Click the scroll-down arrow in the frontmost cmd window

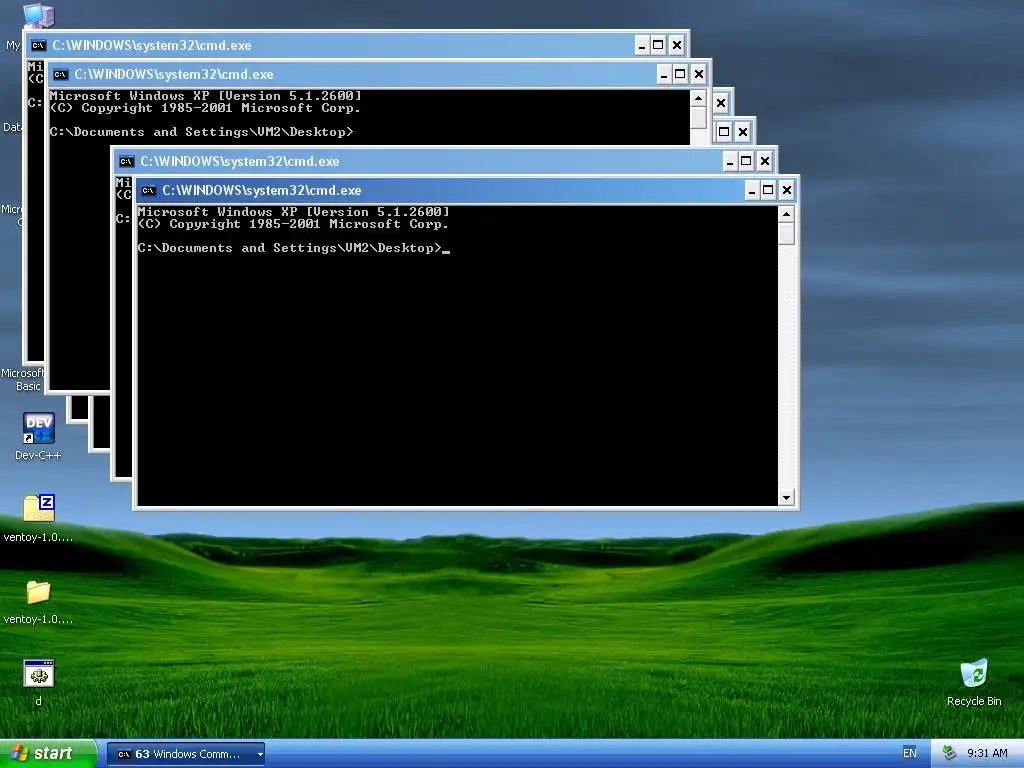786,498
